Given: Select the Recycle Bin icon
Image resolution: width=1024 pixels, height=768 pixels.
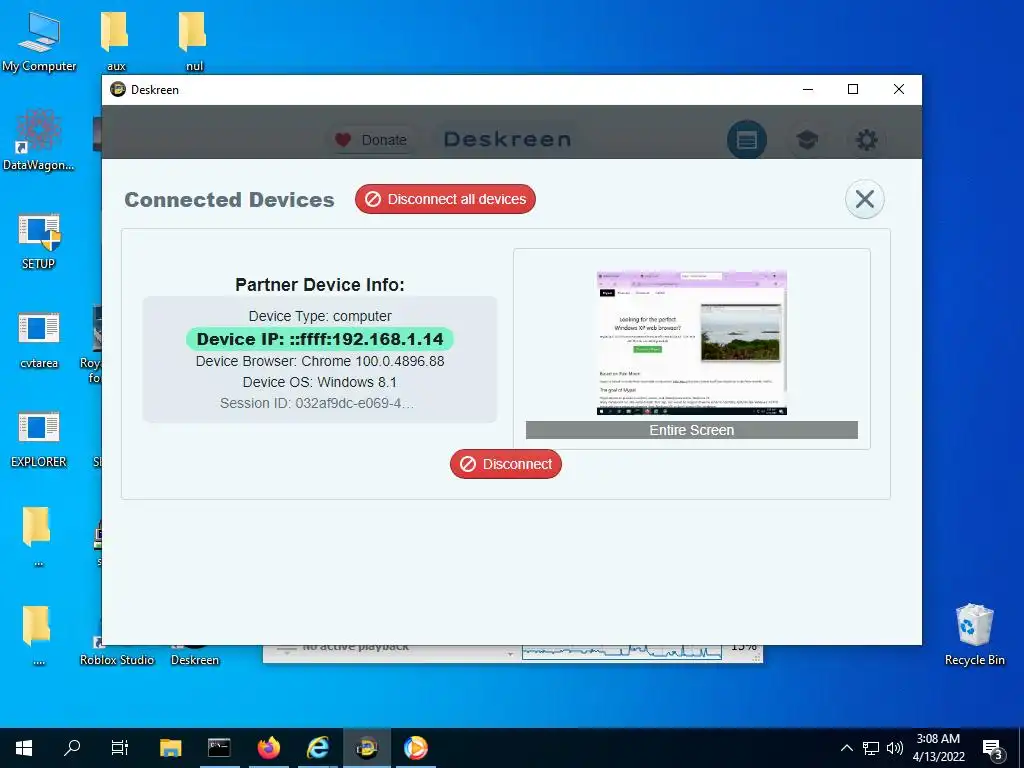Looking at the screenshot, I should tap(974, 635).
